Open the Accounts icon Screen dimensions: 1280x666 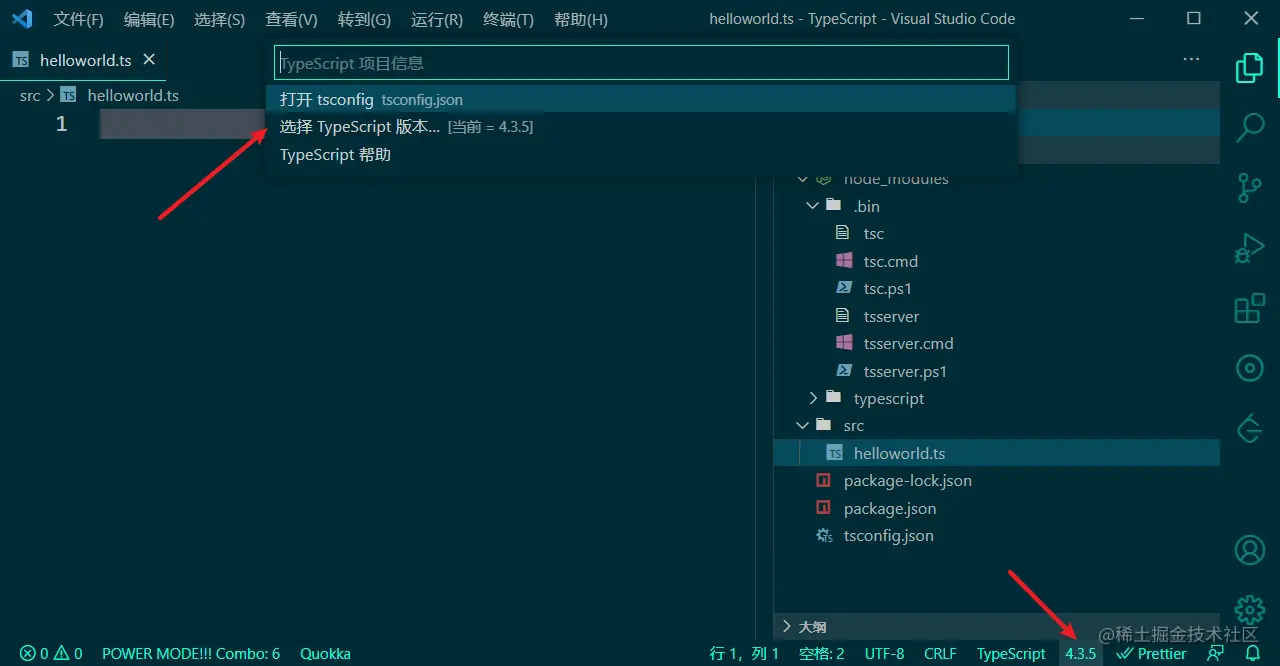point(1250,549)
